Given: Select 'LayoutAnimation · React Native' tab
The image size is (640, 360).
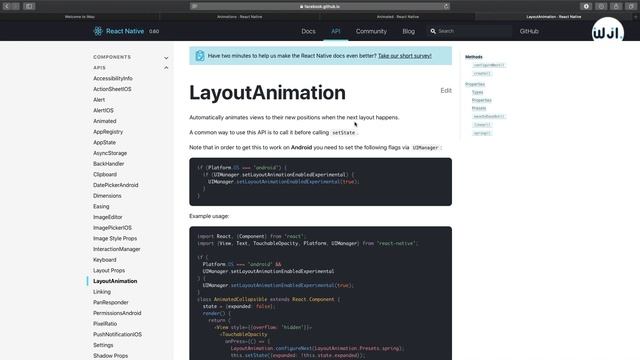Looking at the screenshot, I should [x=553, y=17].
